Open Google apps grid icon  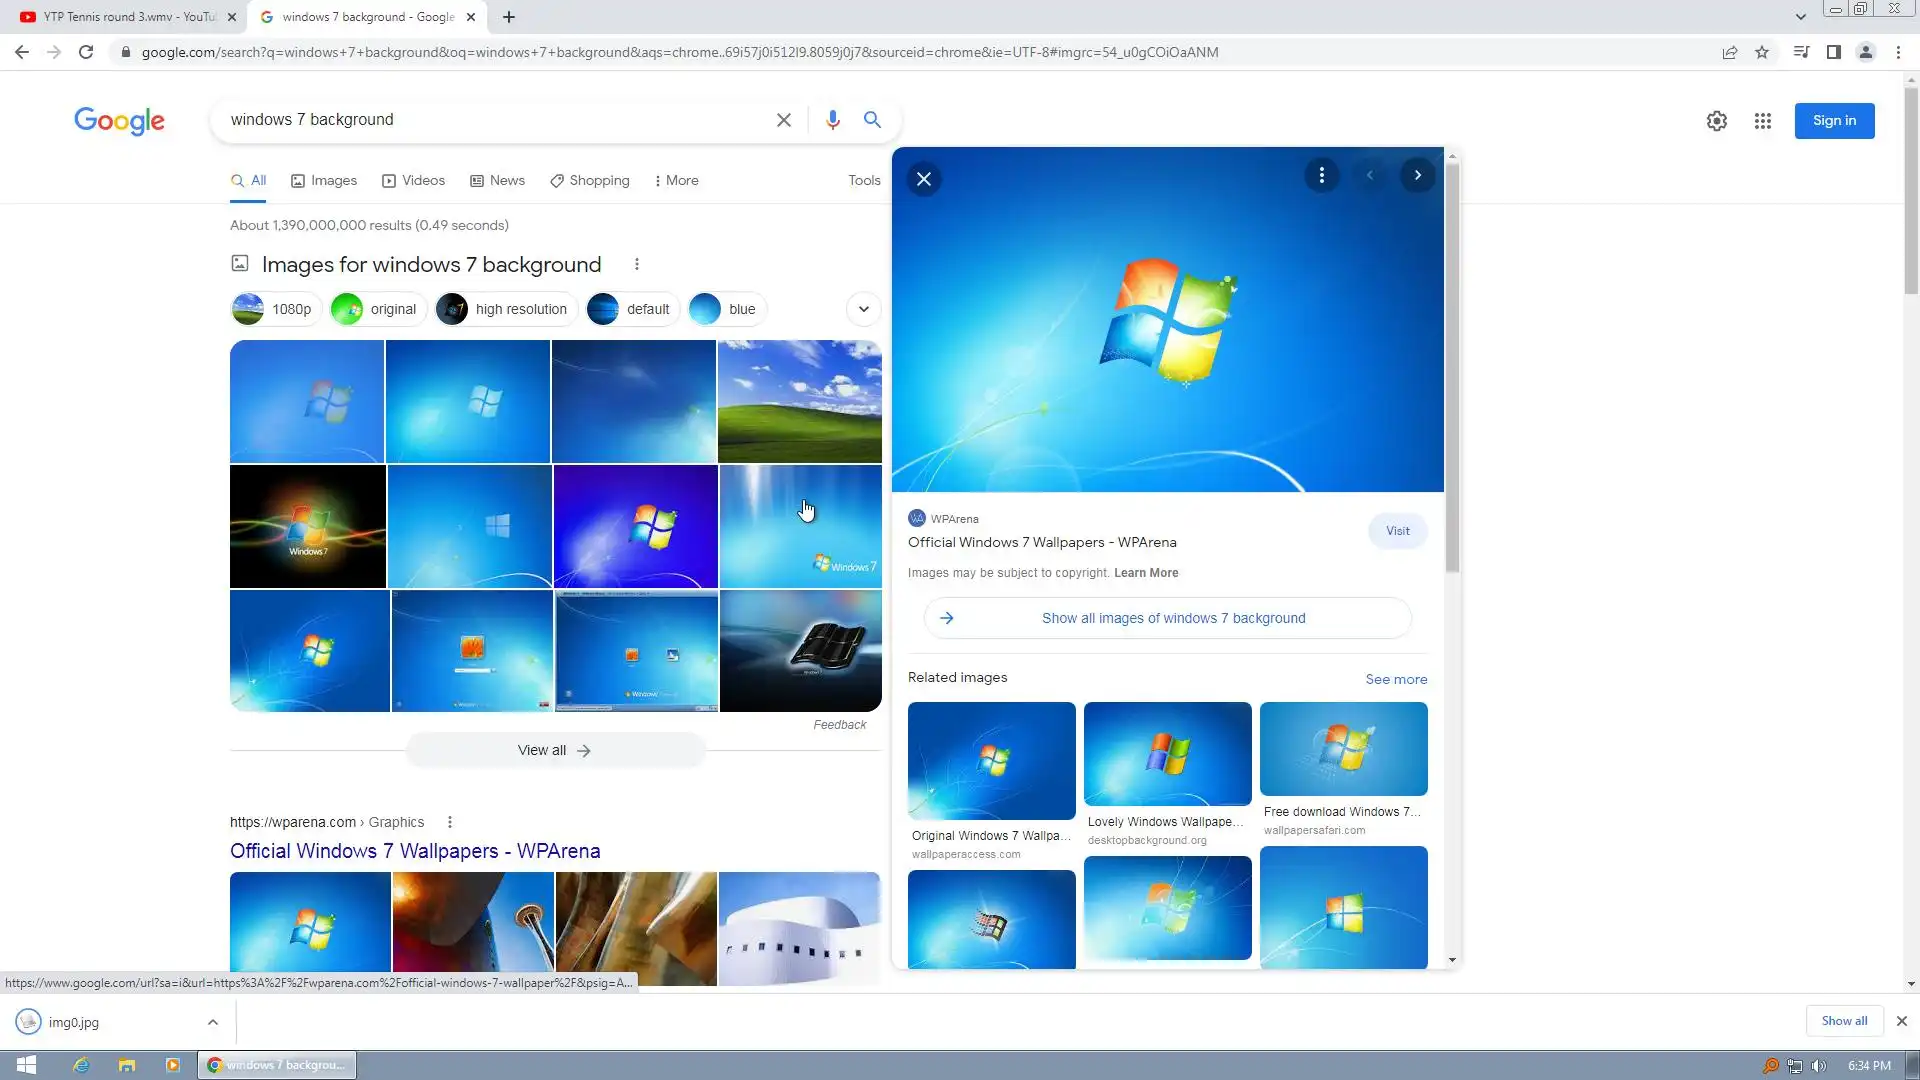click(1762, 121)
